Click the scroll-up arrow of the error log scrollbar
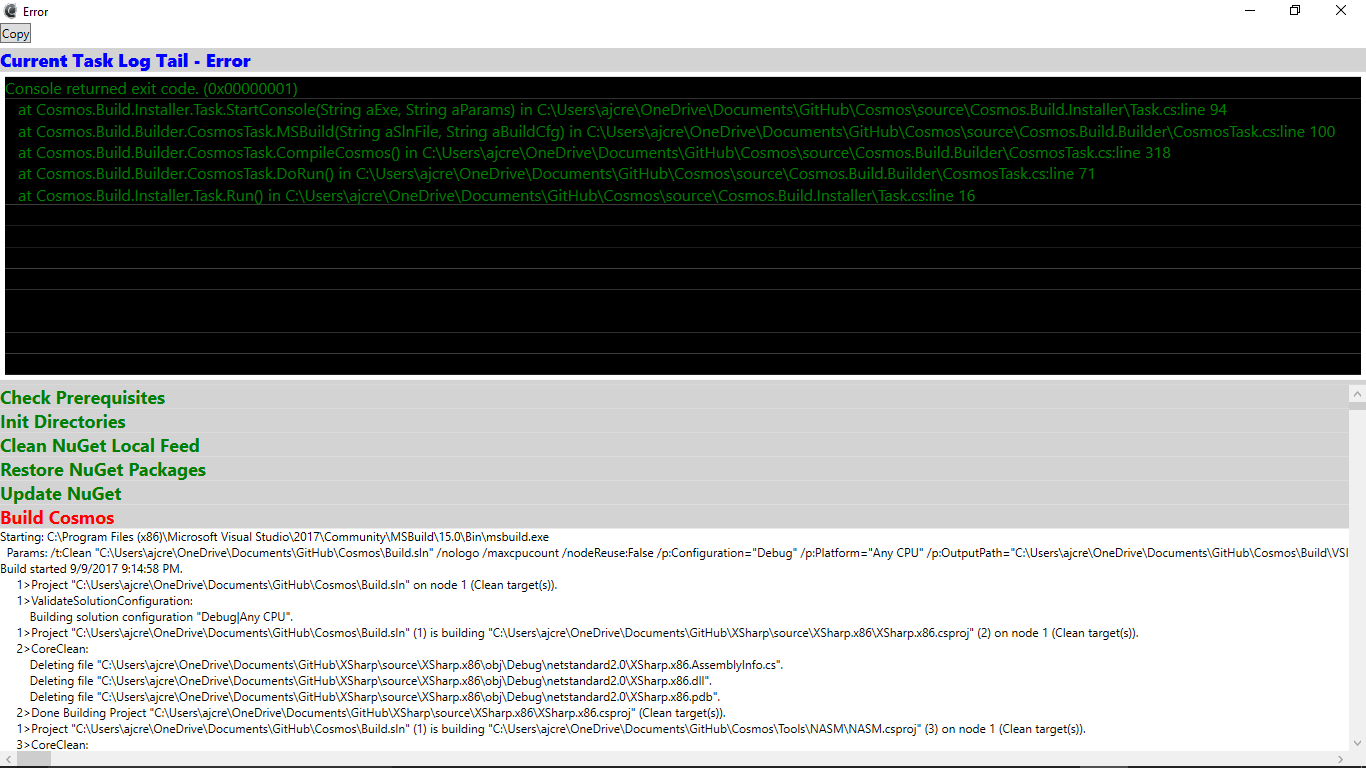Viewport: 1366px width, 768px height. pos(1359,86)
